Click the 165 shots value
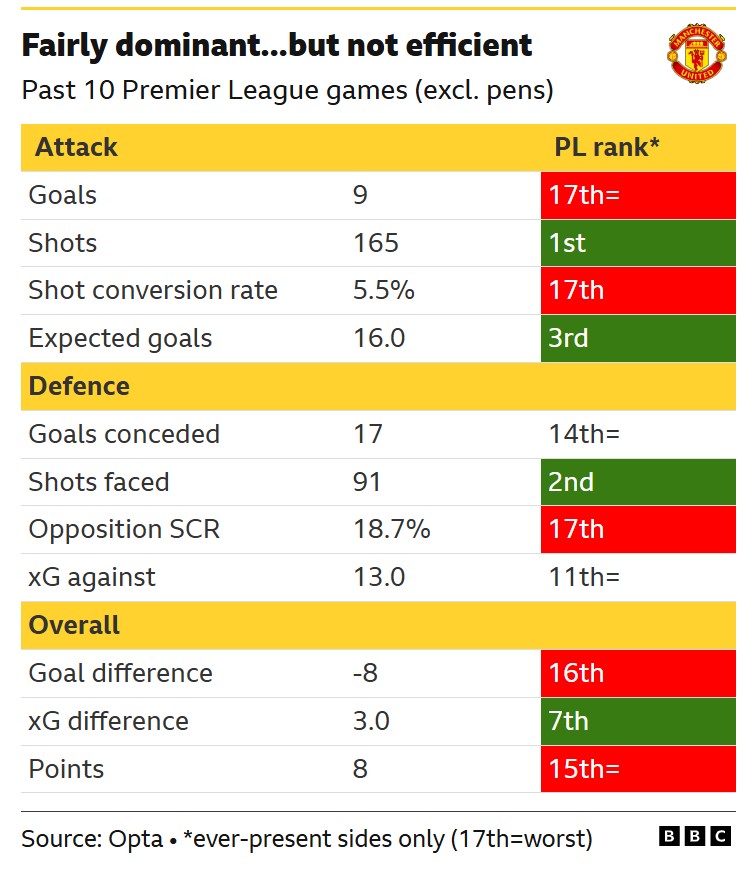The height and width of the screenshot is (871, 753). coord(375,243)
